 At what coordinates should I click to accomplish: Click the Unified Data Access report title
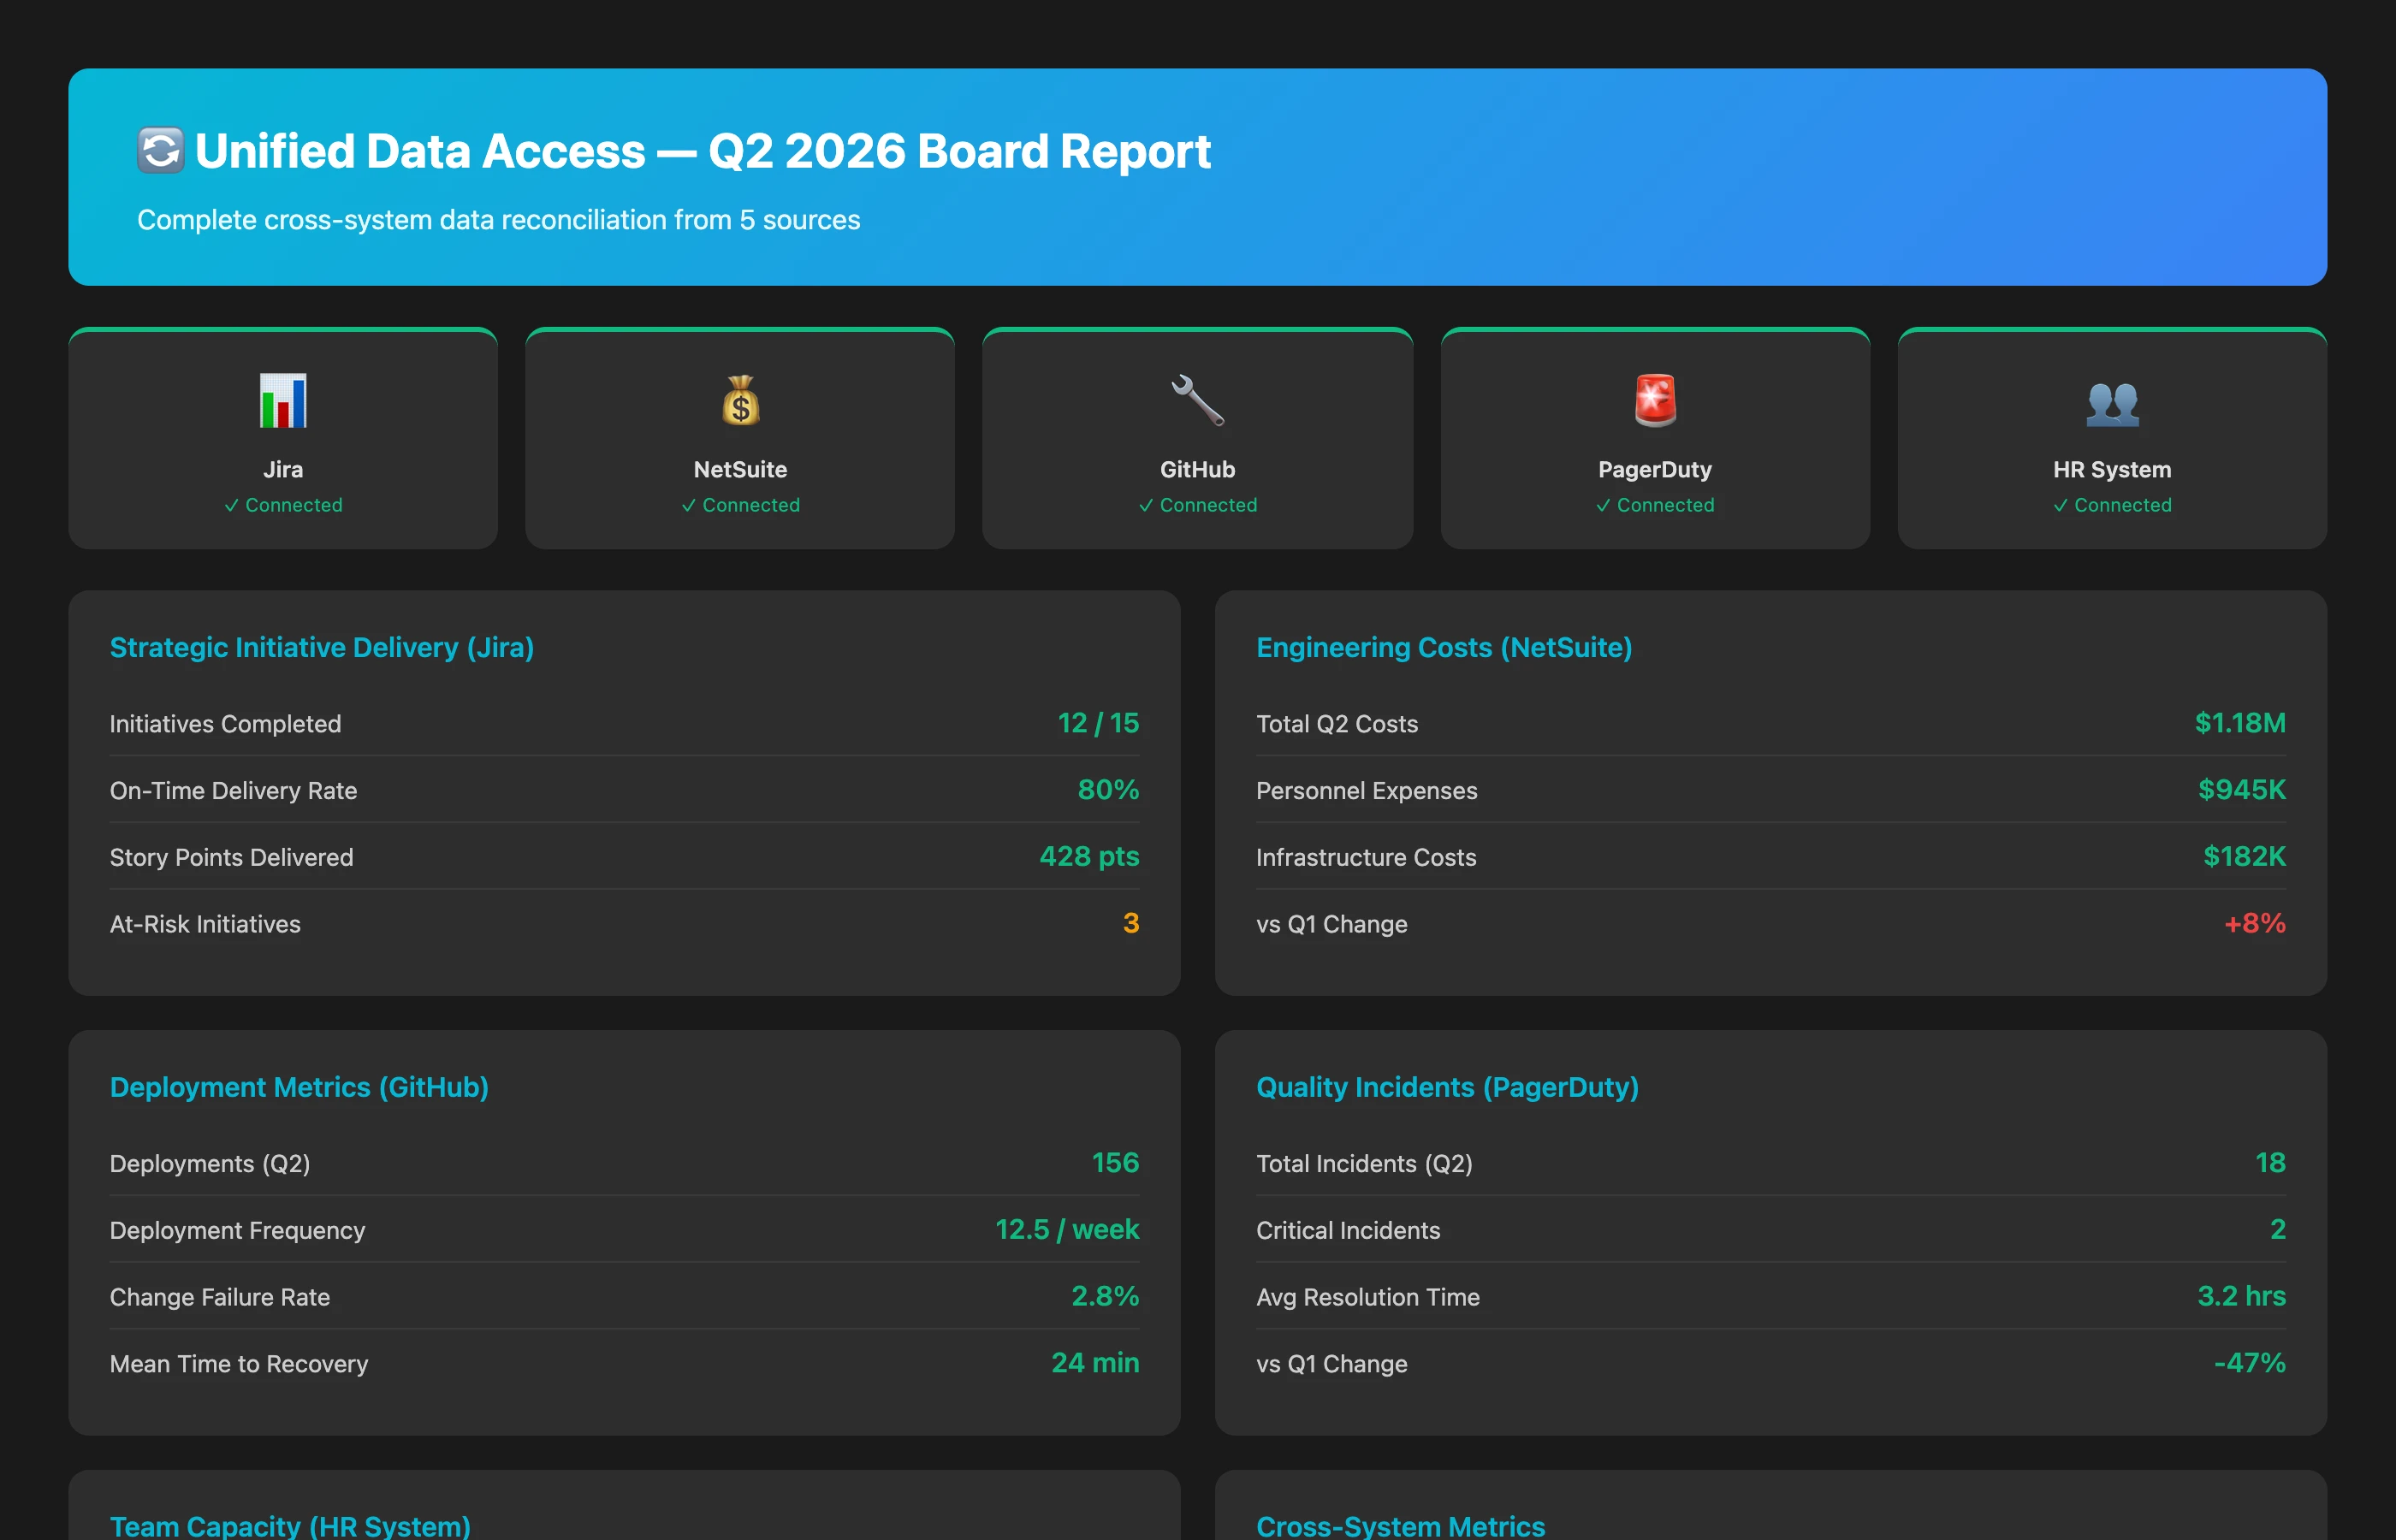702,151
